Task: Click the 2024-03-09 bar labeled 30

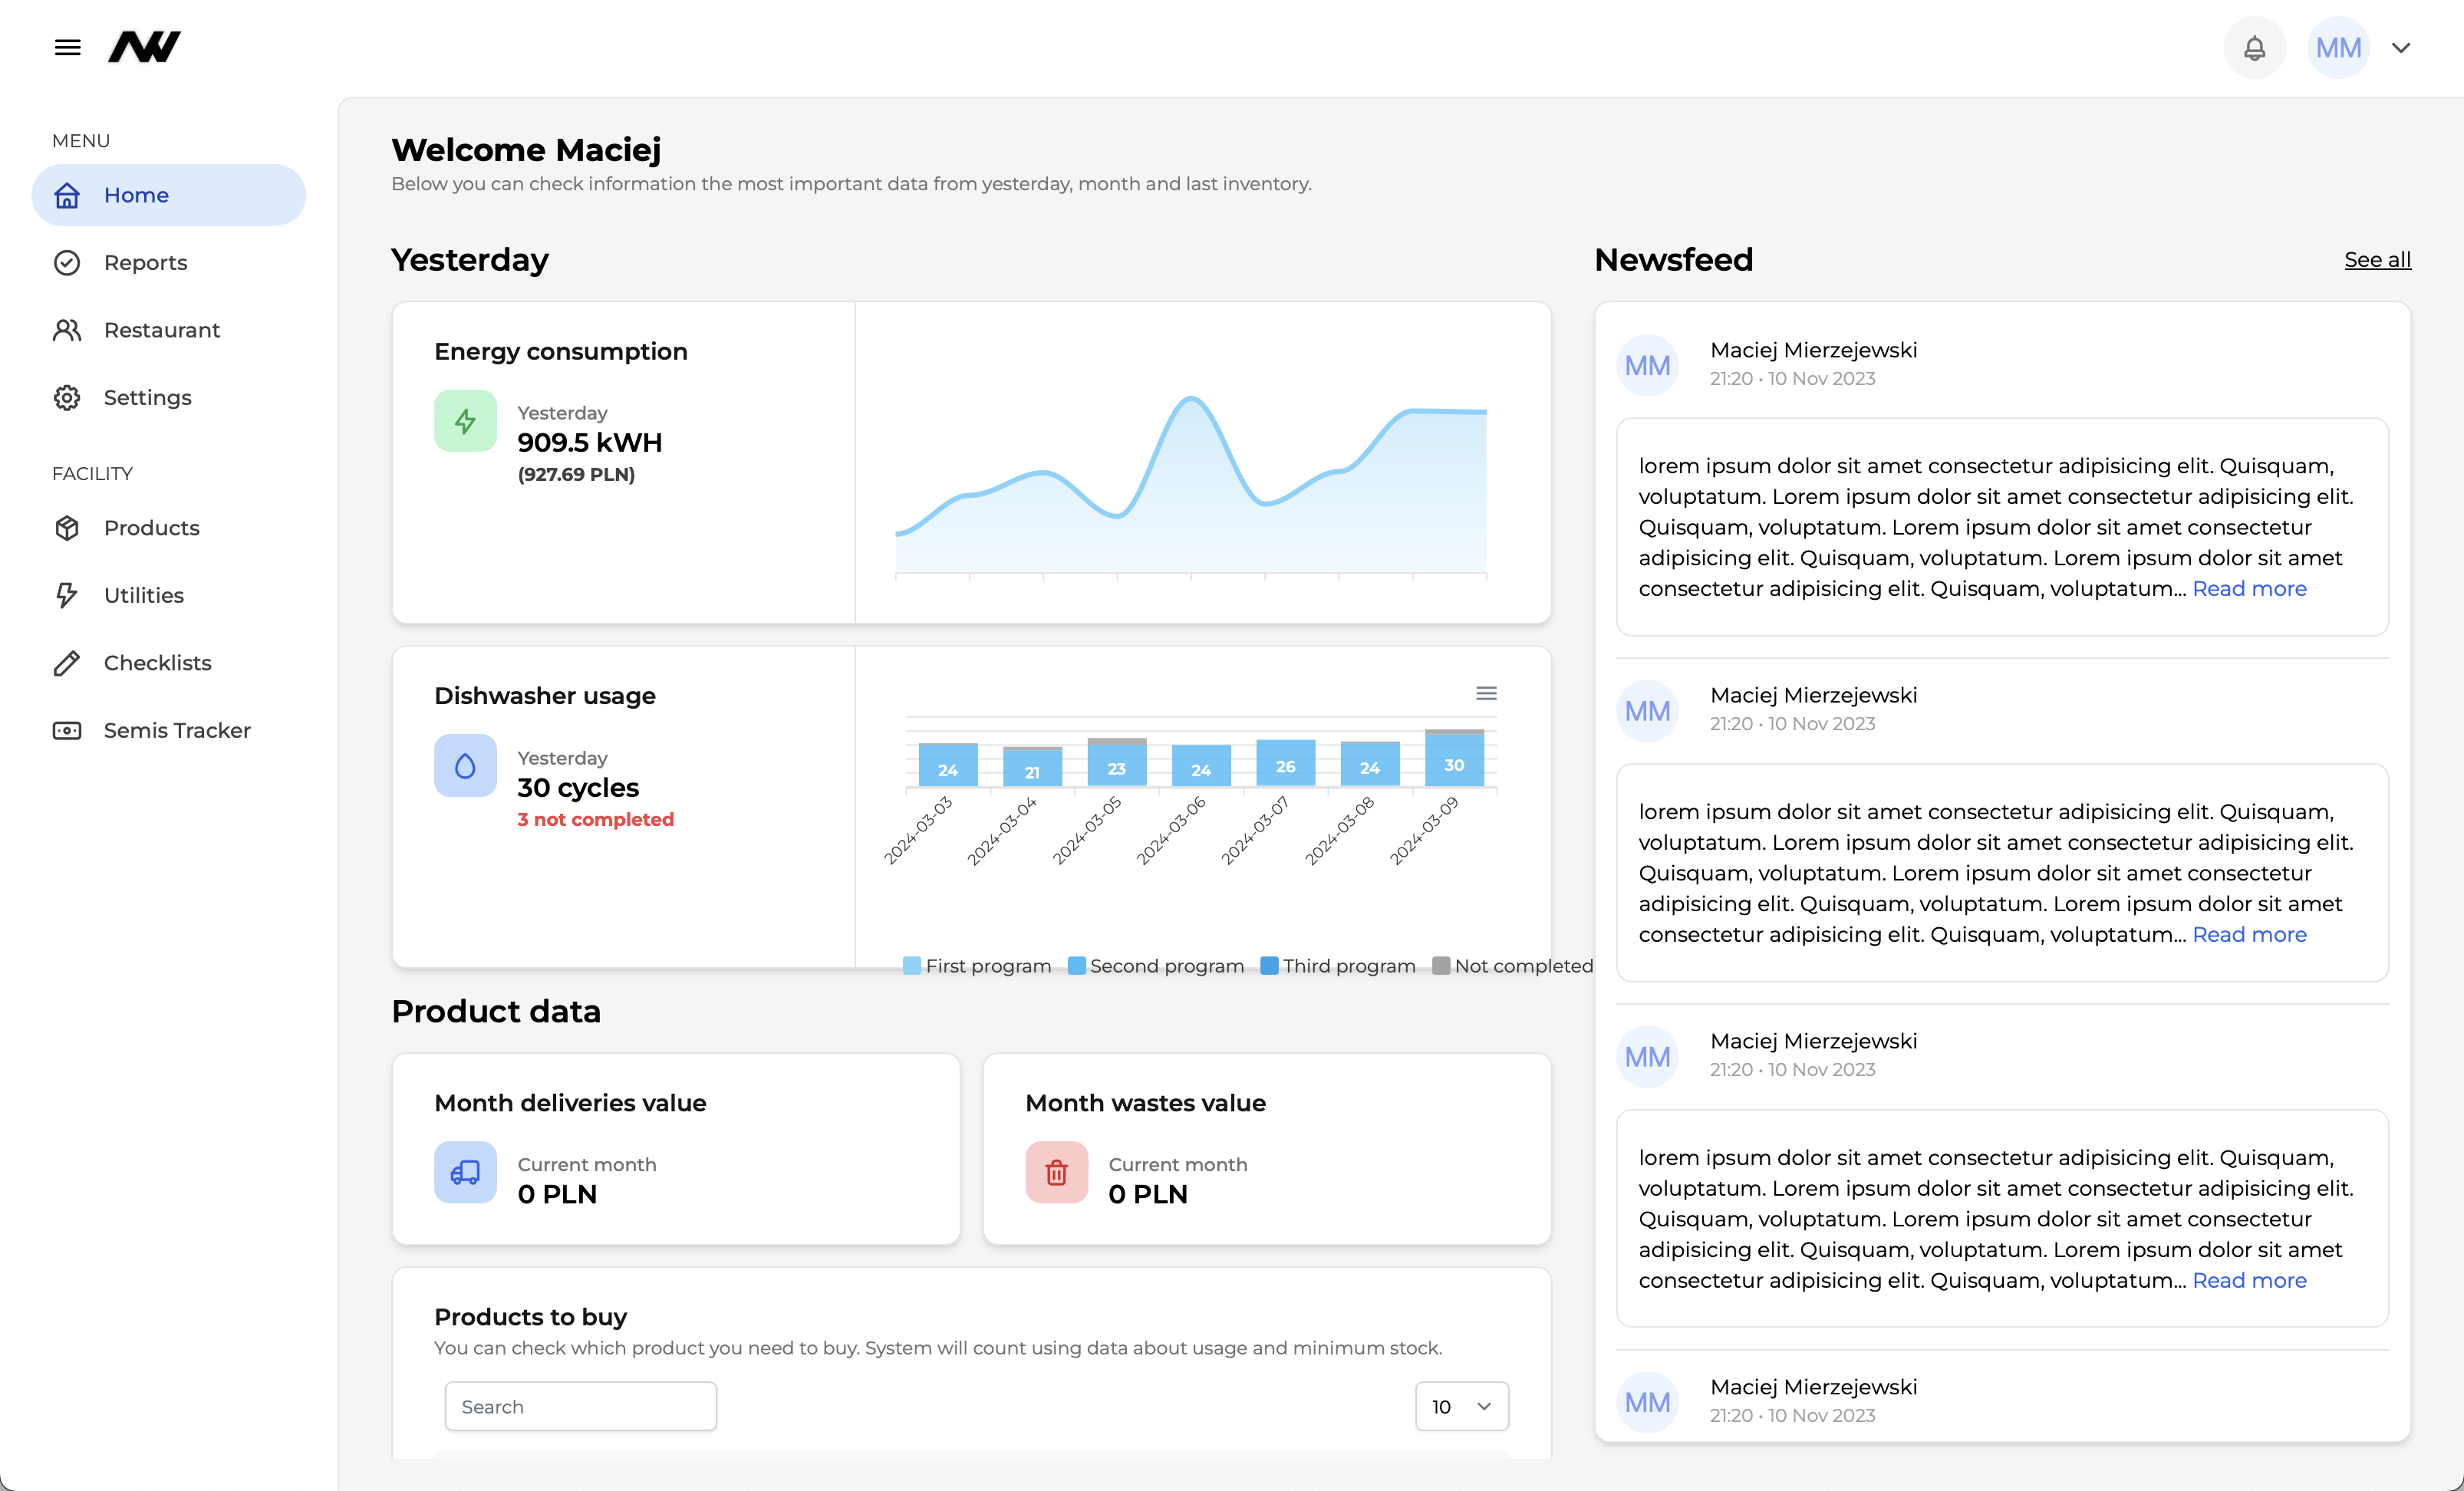Action: (x=1454, y=763)
